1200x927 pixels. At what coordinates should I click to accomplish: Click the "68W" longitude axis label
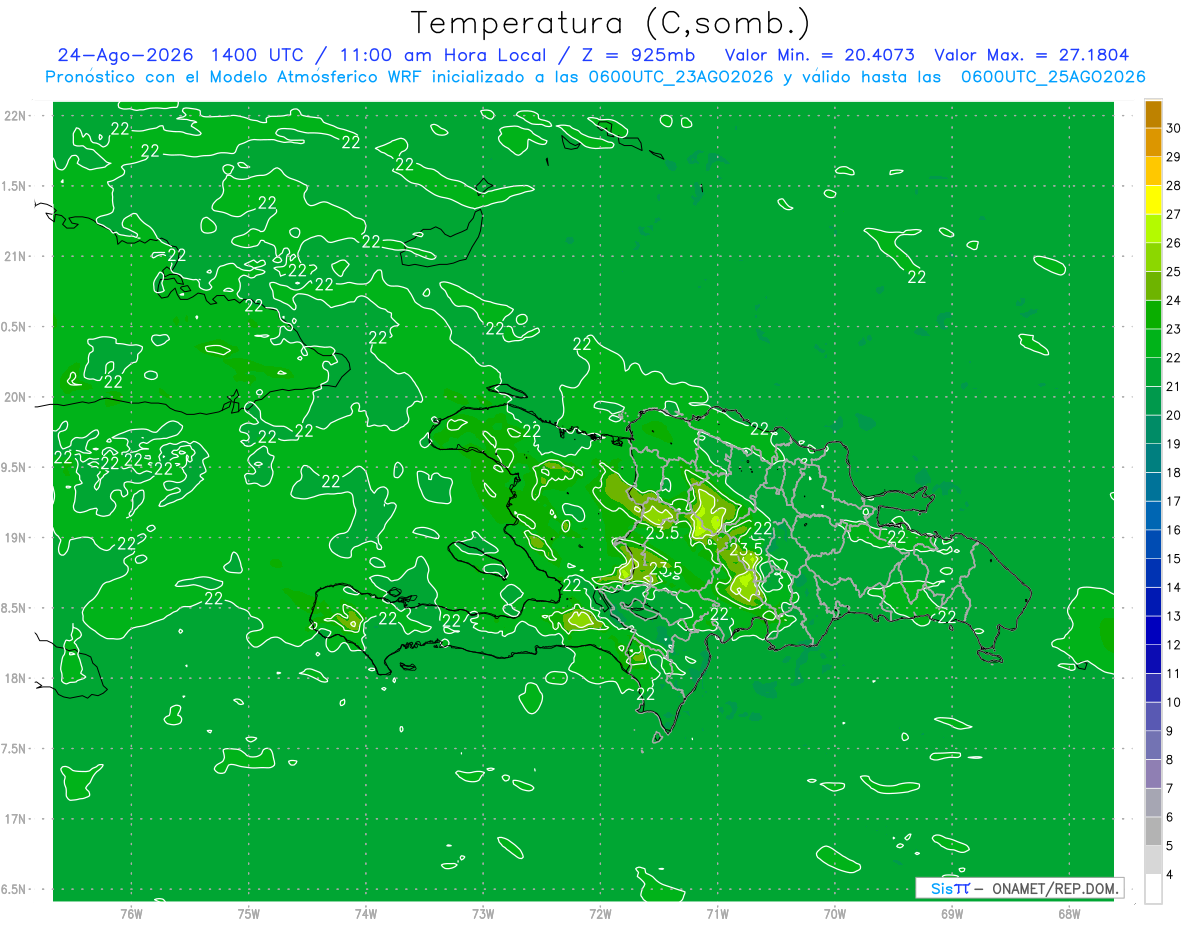[1069, 913]
